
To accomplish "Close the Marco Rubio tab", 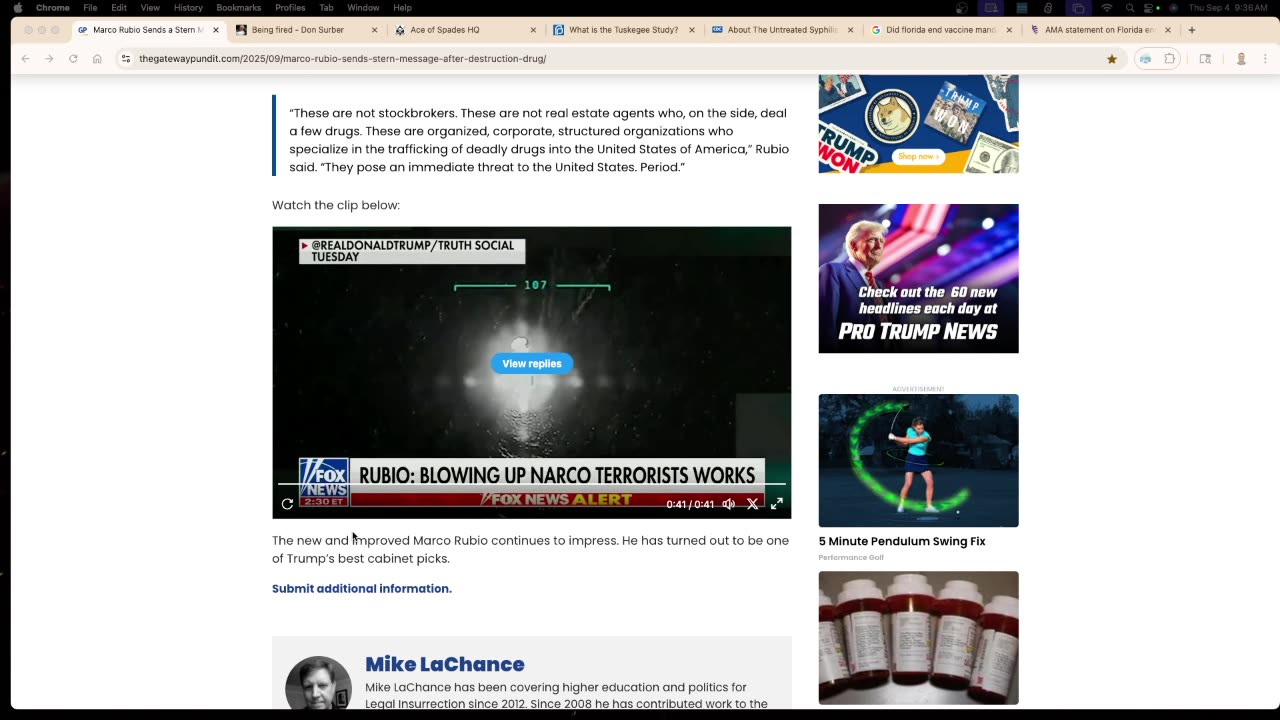I will click(215, 30).
